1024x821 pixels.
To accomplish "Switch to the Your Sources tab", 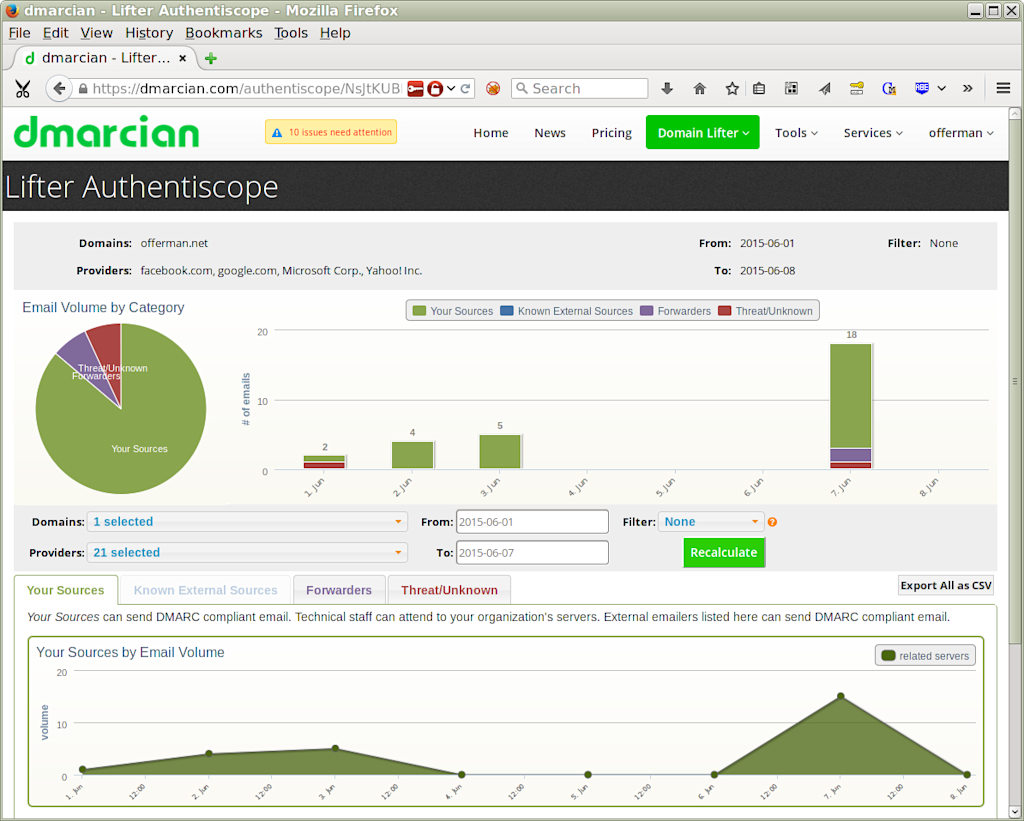I will (x=65, y=590).
